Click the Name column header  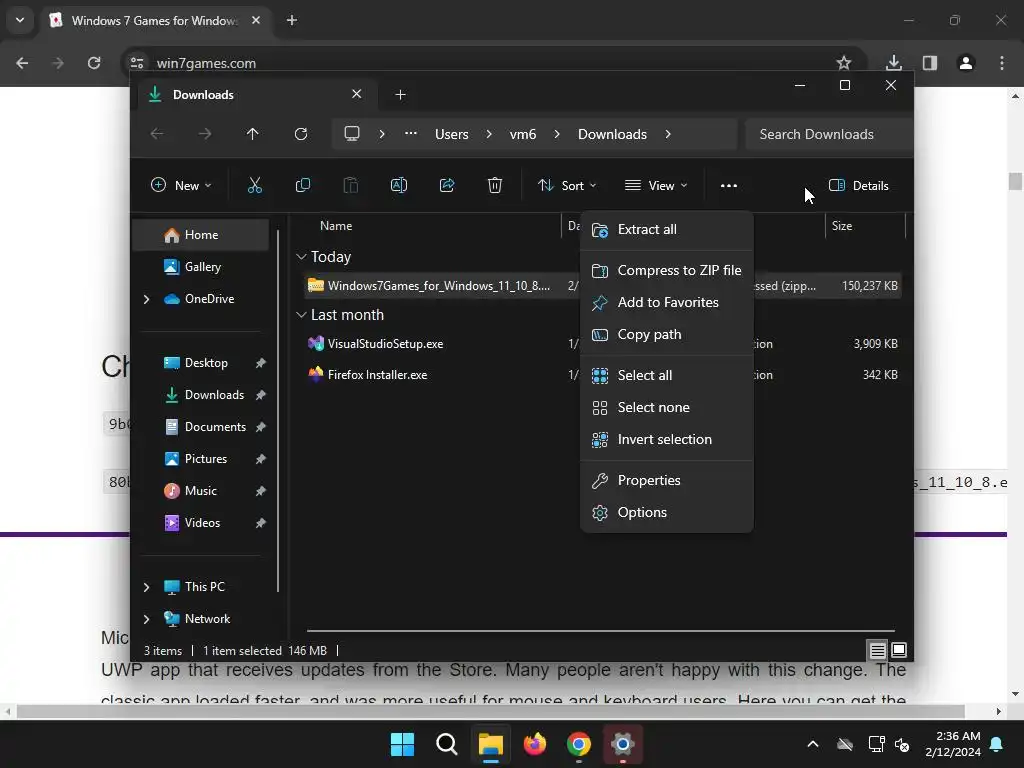pos(336,226)
